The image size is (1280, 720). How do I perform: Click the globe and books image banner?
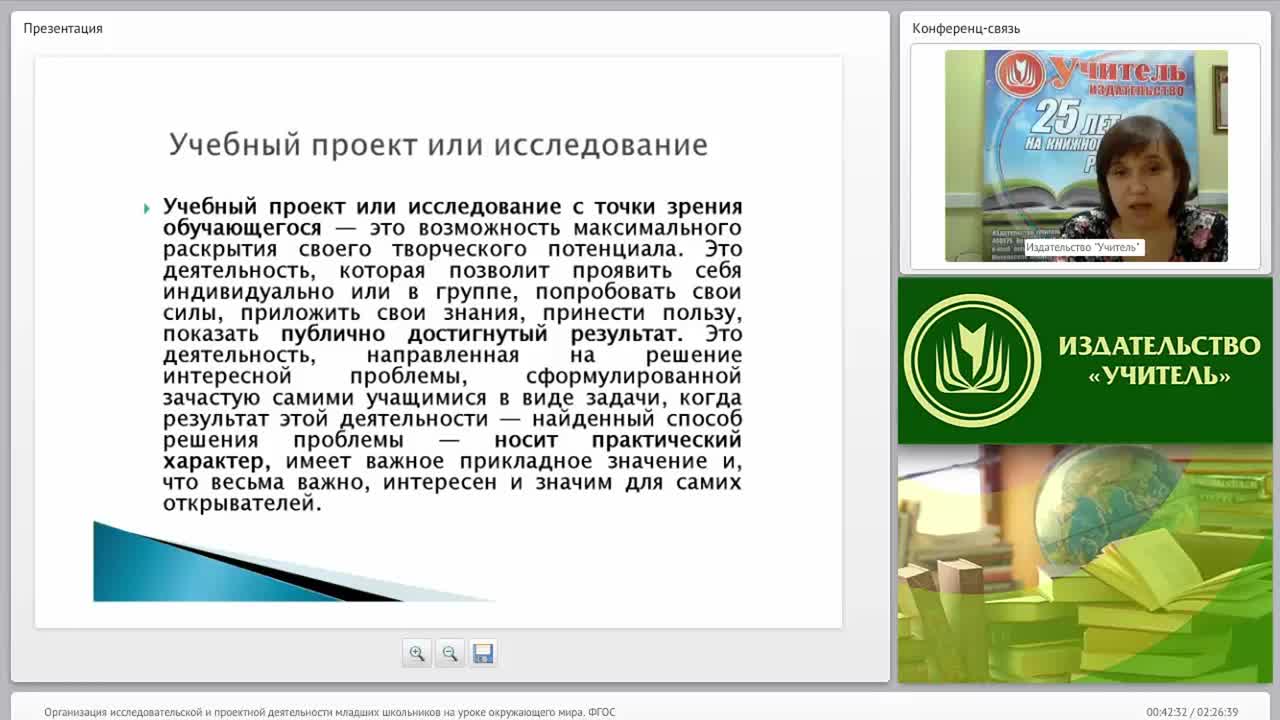point(1085,564)
